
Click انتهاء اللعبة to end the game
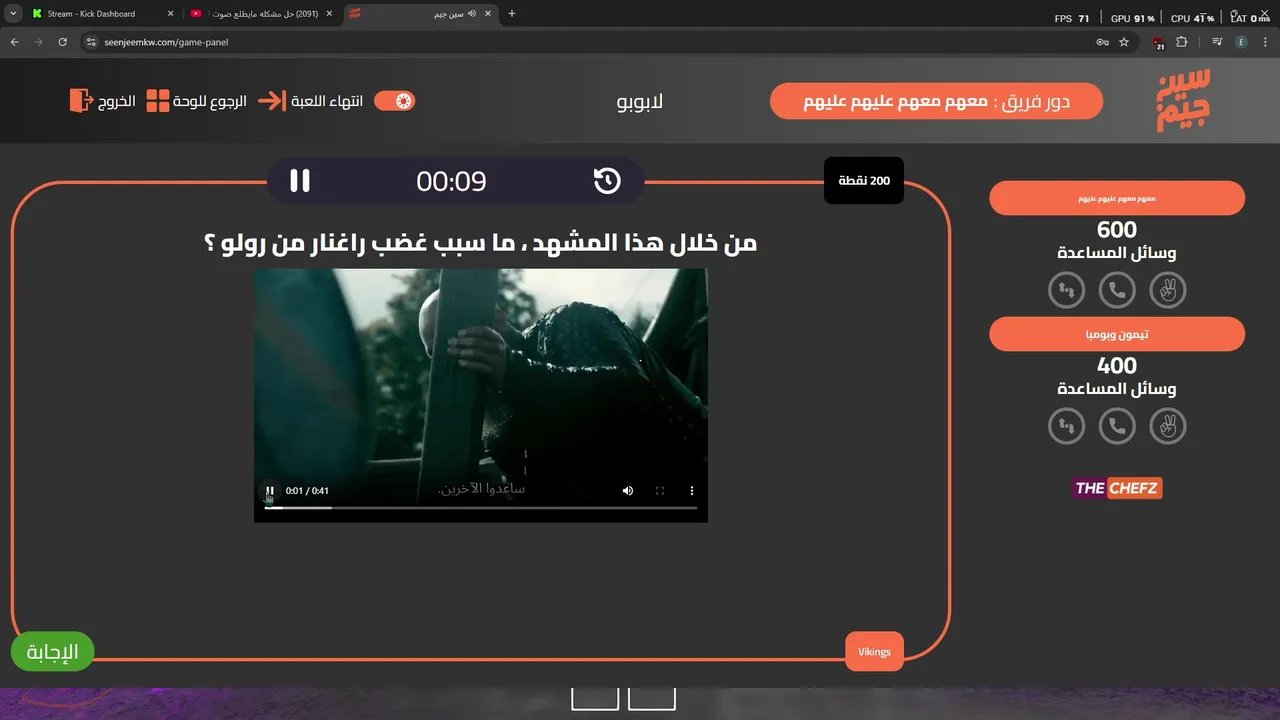(x=327, y=102)
